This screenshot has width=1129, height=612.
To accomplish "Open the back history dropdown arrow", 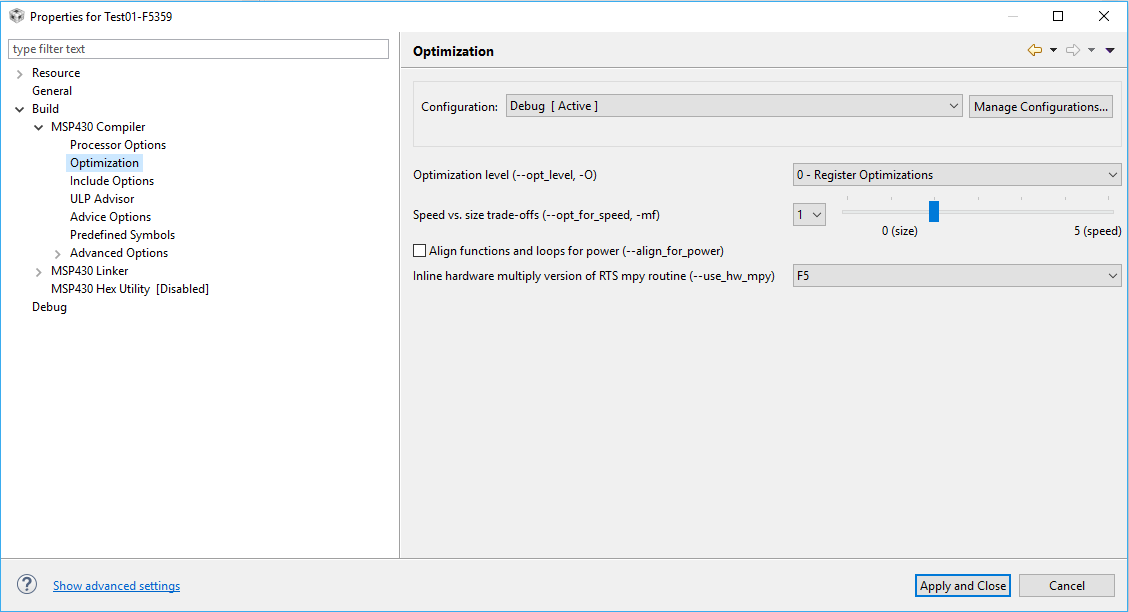I will coord(1053,50).
